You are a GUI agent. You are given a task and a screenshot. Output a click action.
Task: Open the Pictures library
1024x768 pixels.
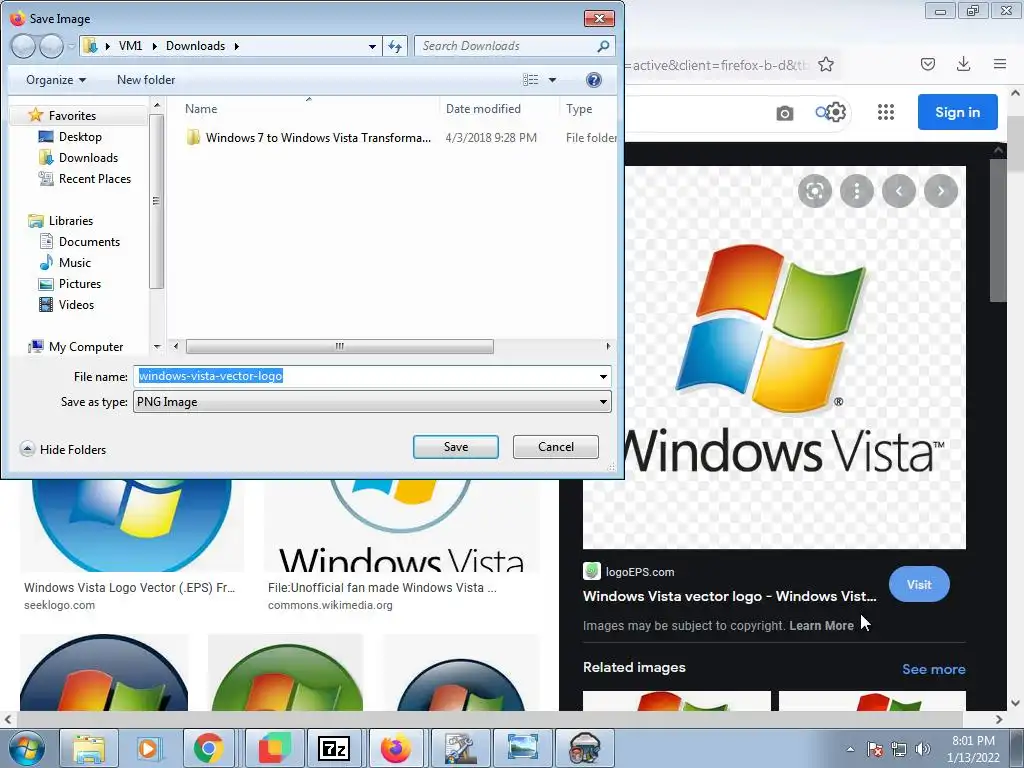point(80,283)
